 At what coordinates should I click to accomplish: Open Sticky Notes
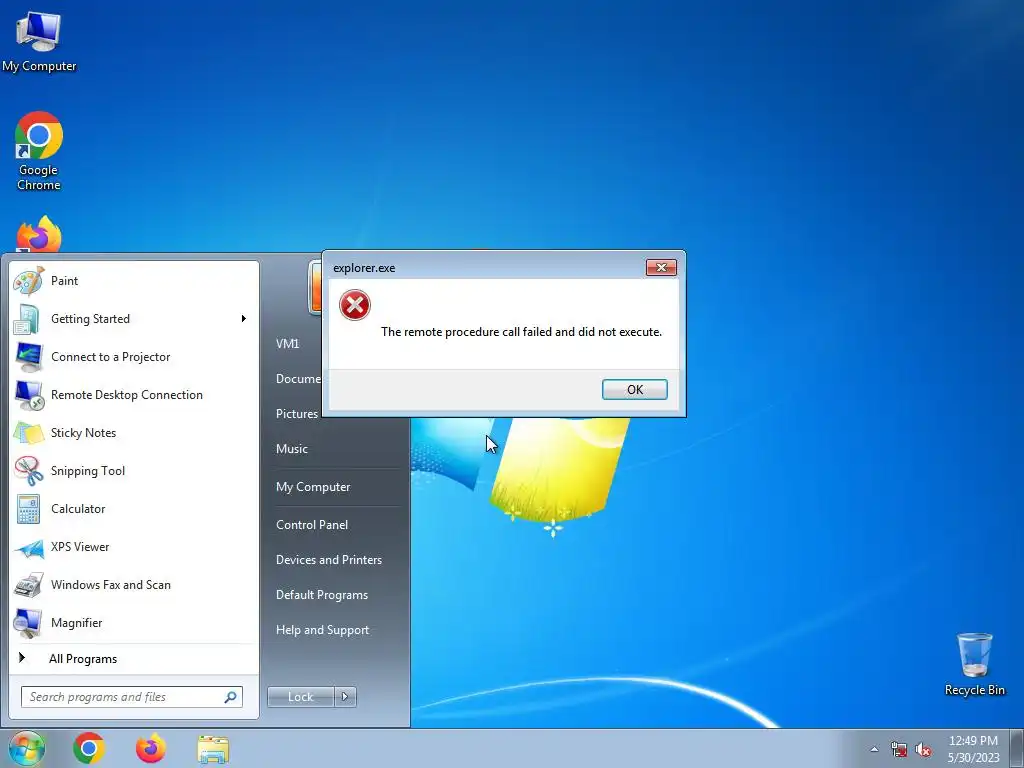134,433
